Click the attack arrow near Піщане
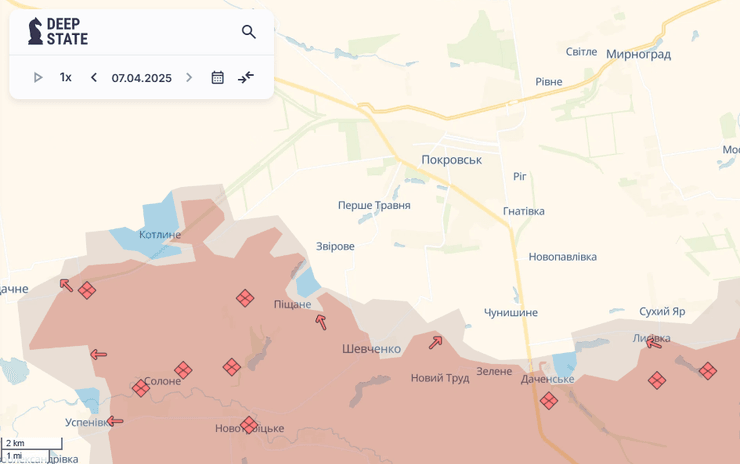 coord(321,322)
